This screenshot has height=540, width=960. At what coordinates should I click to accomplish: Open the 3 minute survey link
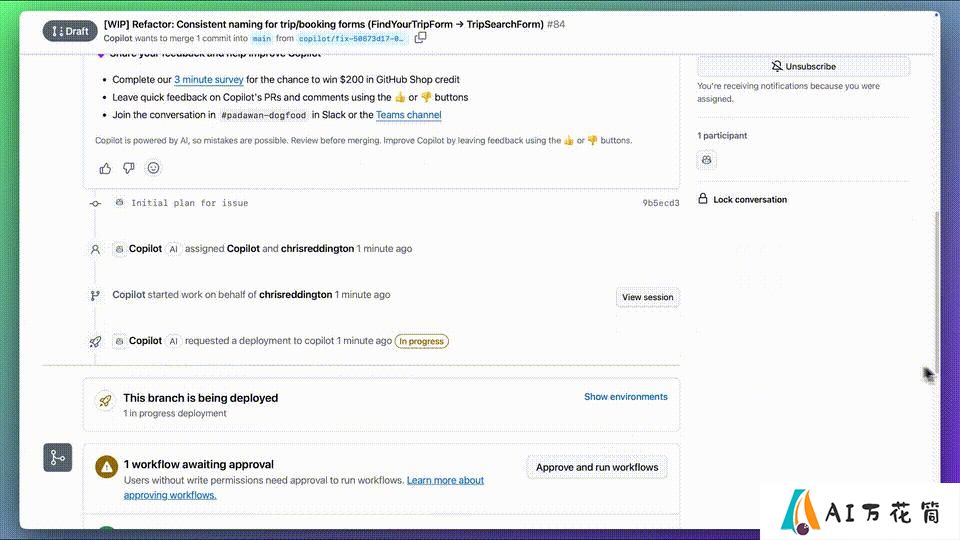click(209, 80)
